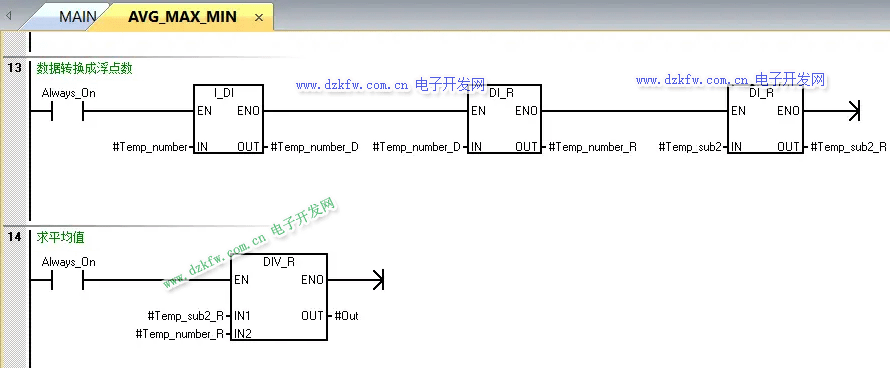This screenshot has height=368, width=890.
Task: Select #Temp_number input operand of I_DI
Action: click(150, 147)
